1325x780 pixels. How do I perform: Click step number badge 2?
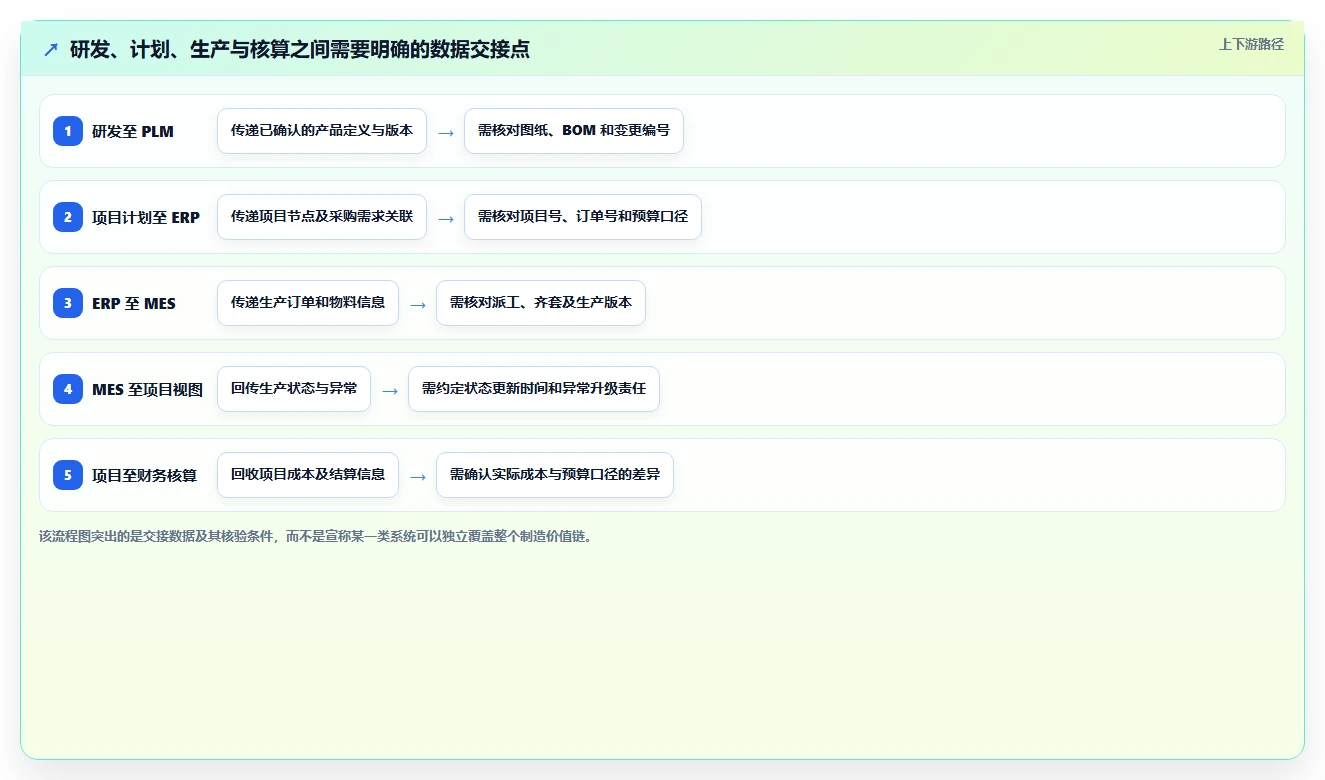pos(68,217)
